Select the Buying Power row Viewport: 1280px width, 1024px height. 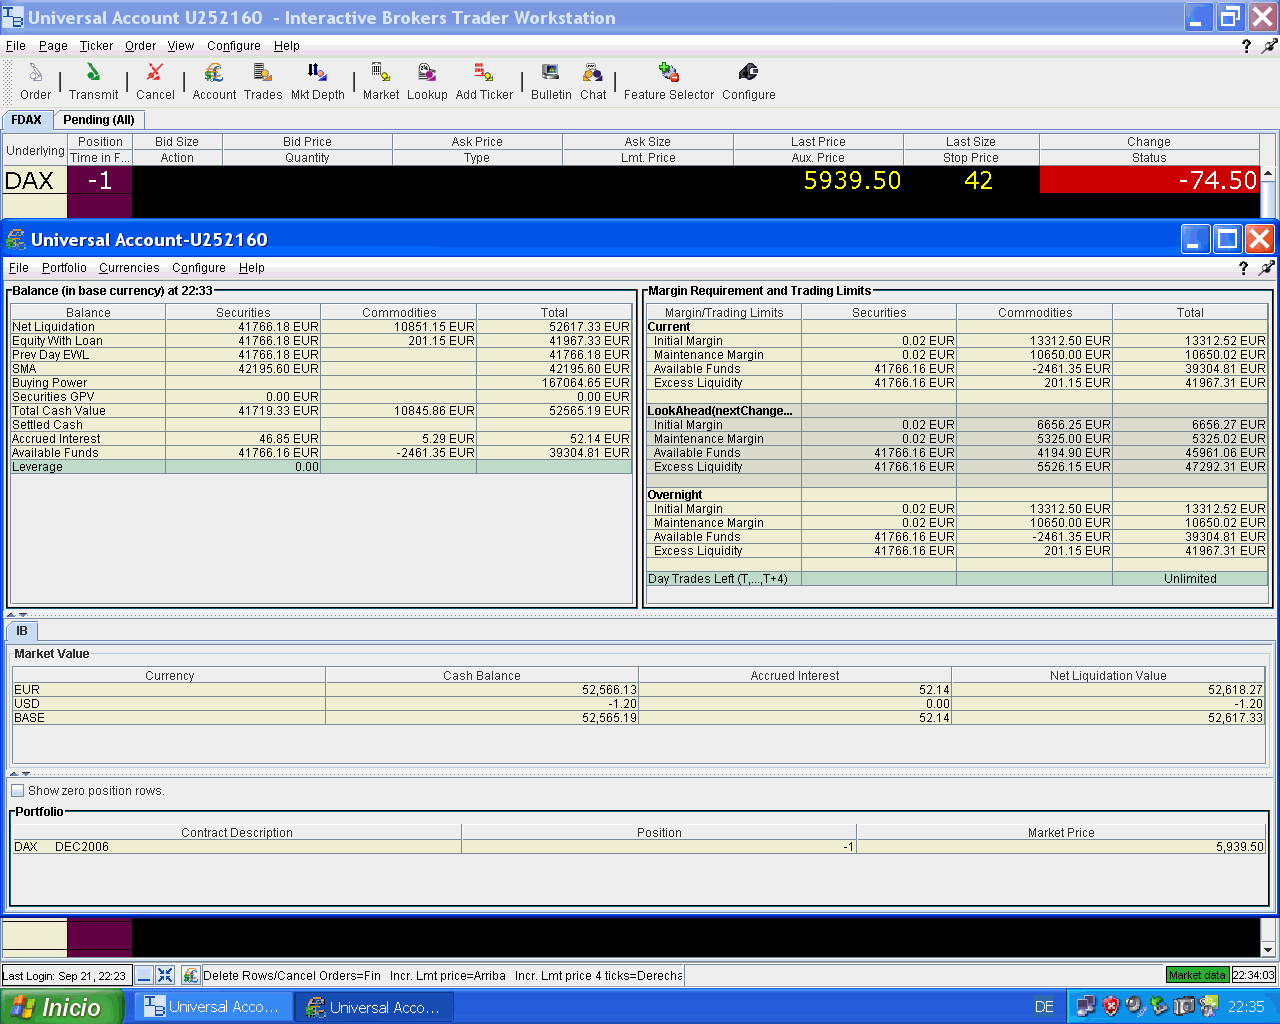click(321, 383)
